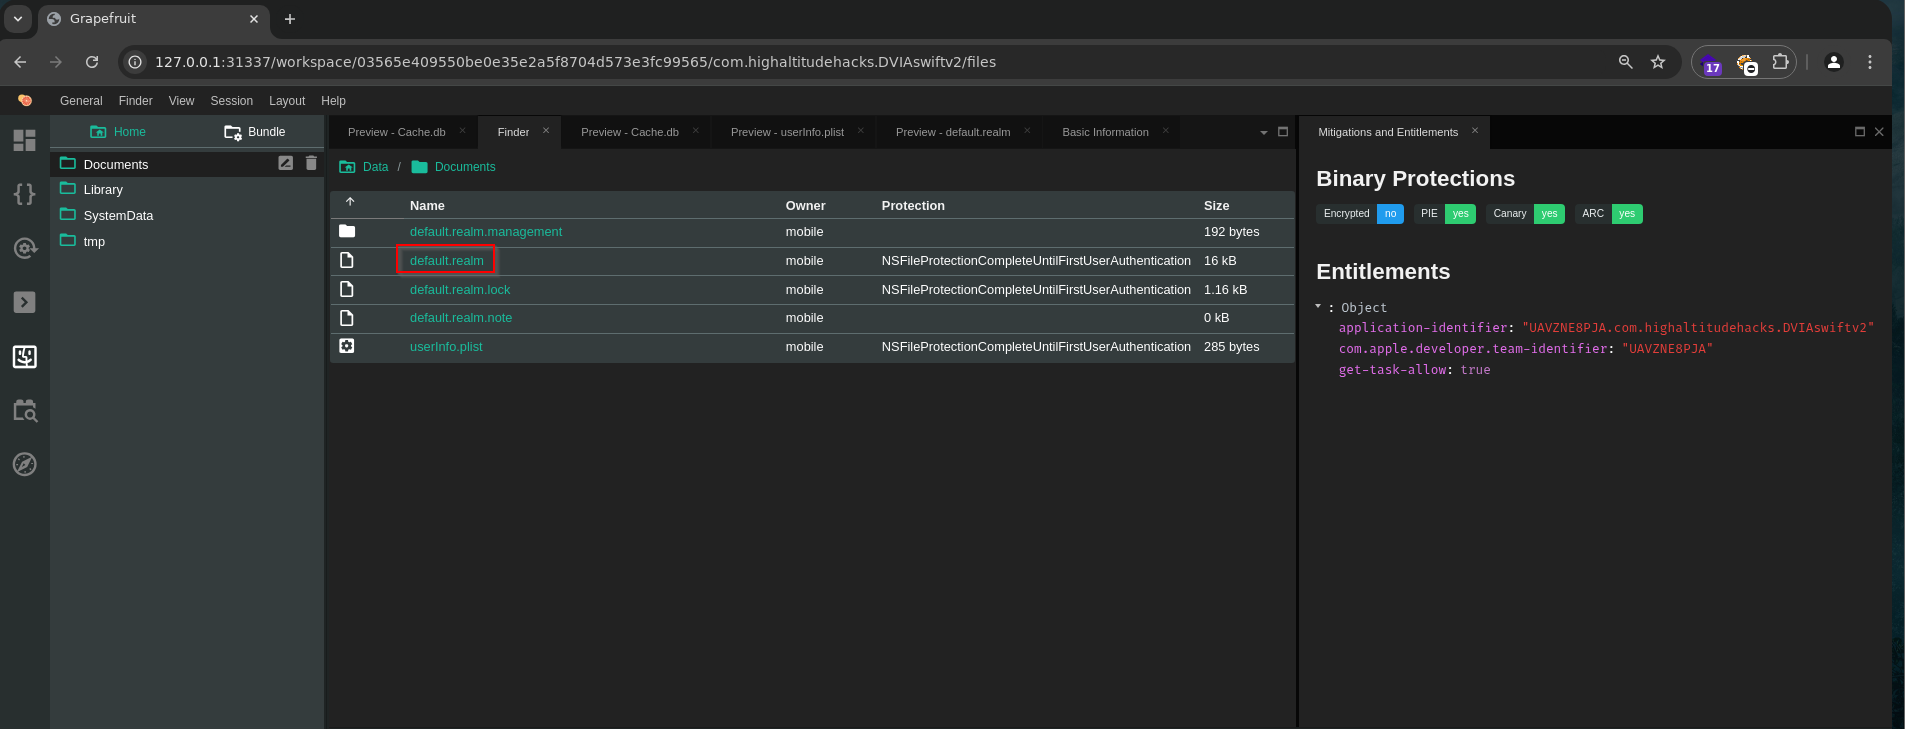Open the package search sidebar icon

coord(25,410)
